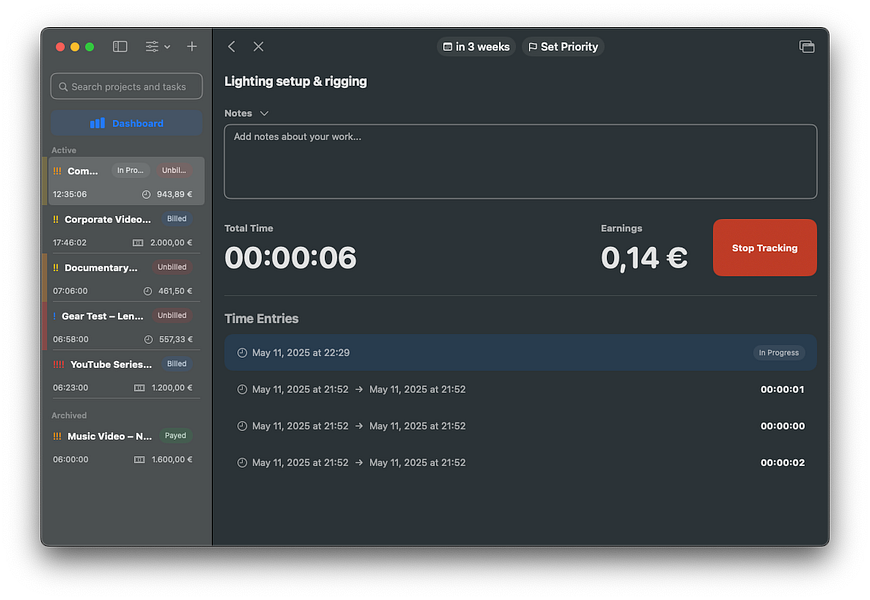Click the clock icon beside 461,50 €
The height and width of the screenshot is (600, 870).
148,291
